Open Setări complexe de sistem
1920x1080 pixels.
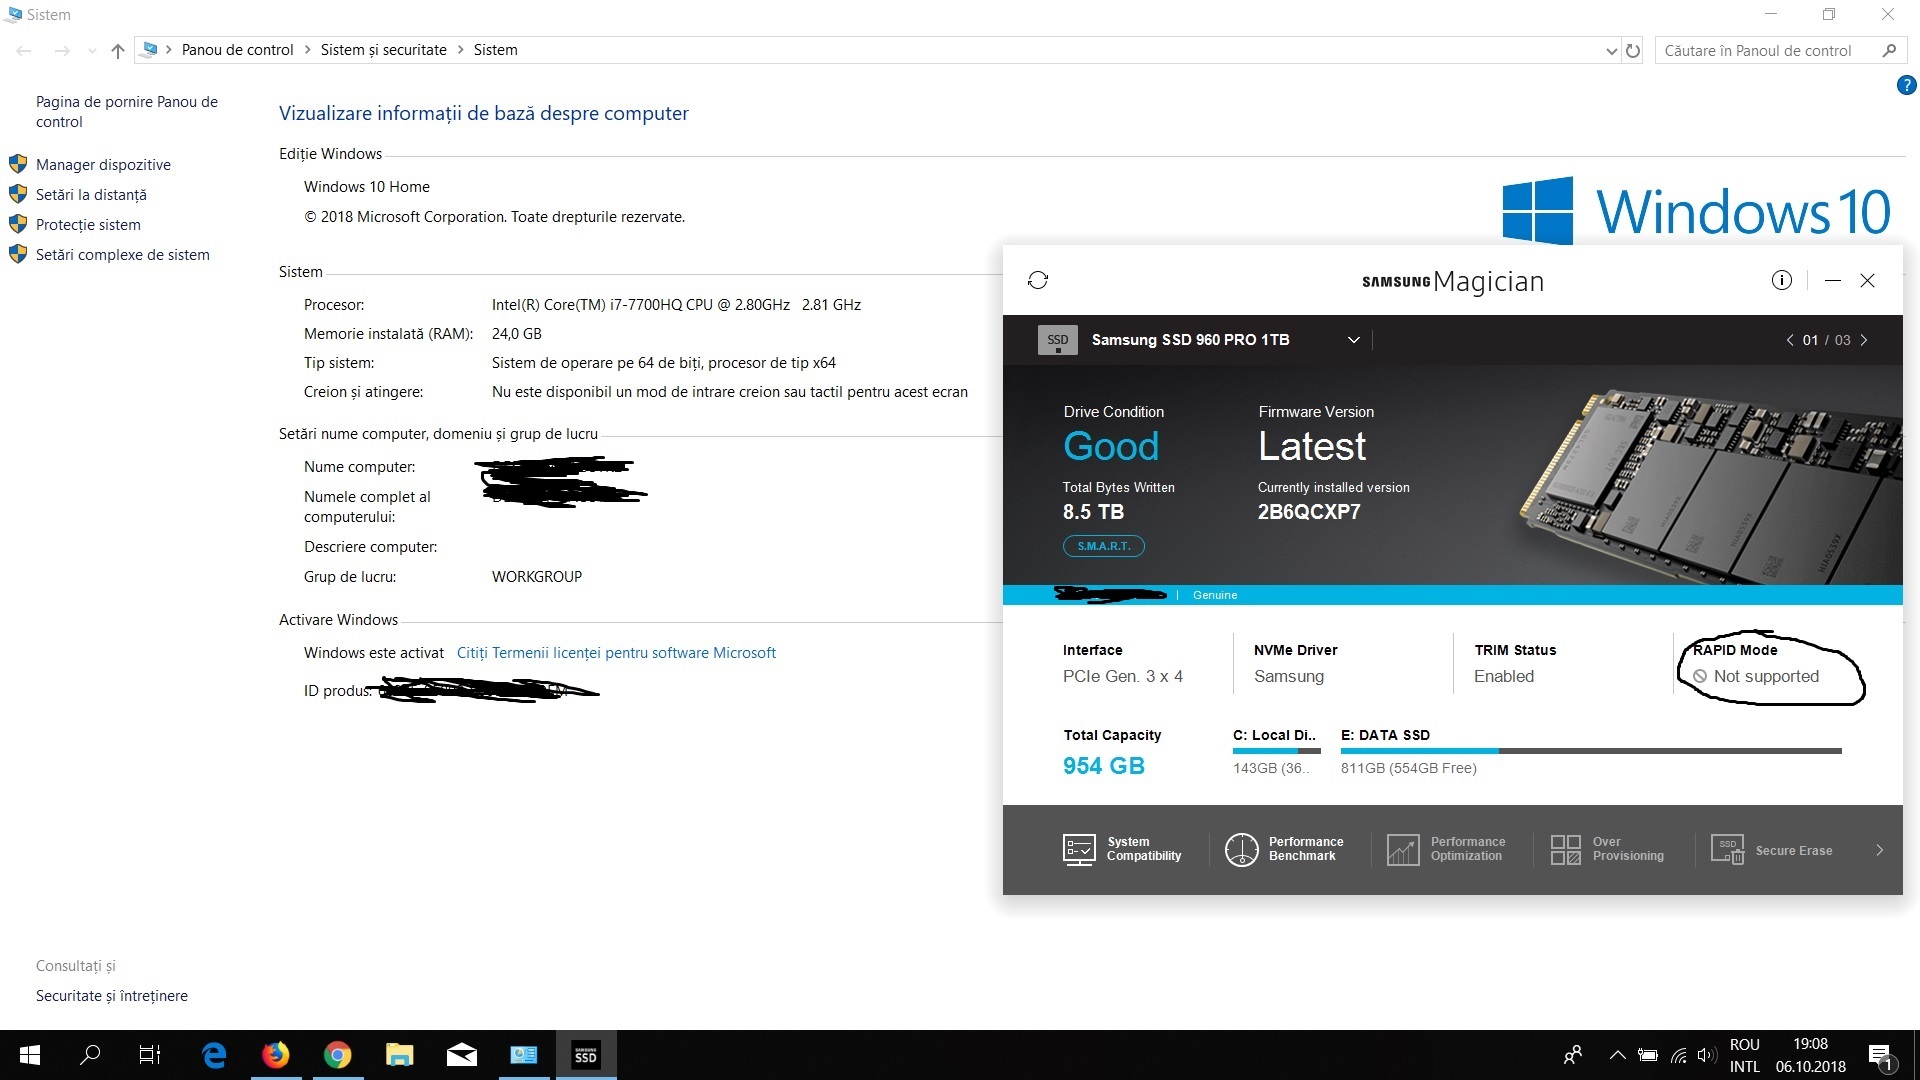123,254
